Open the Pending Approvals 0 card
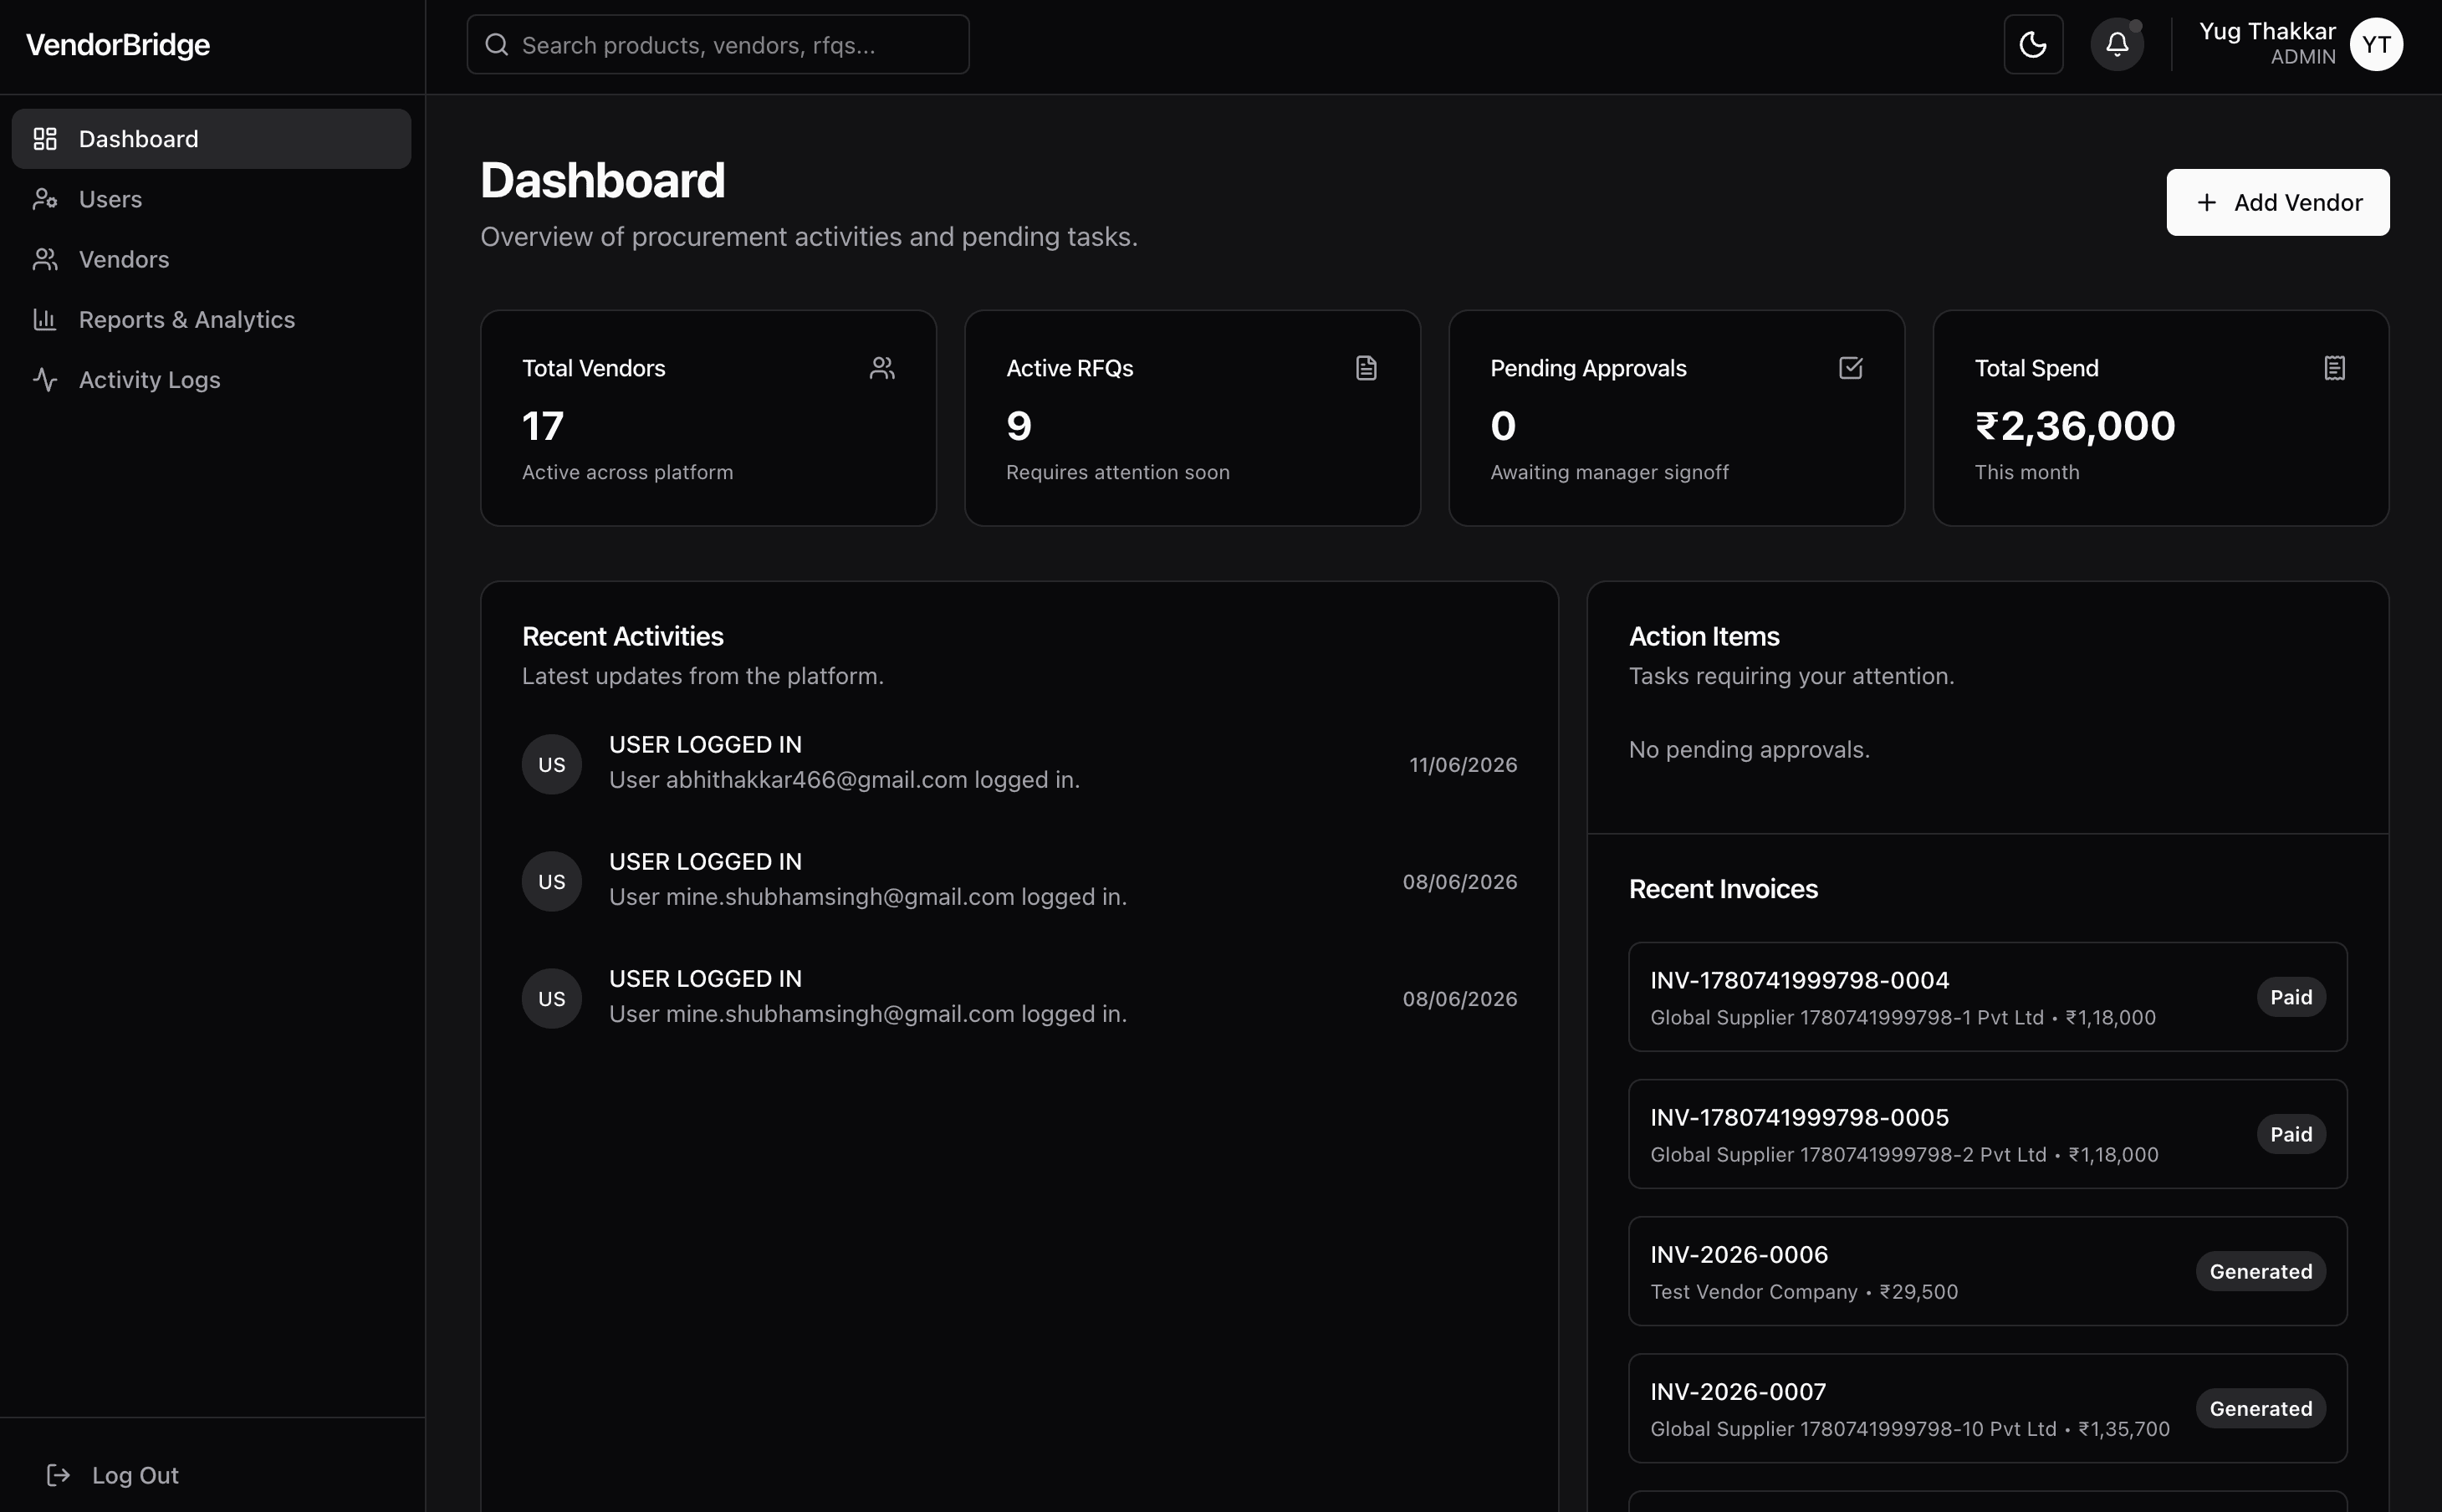2442x1512 pixels. pyautogui.click(x=1676, y=418)
